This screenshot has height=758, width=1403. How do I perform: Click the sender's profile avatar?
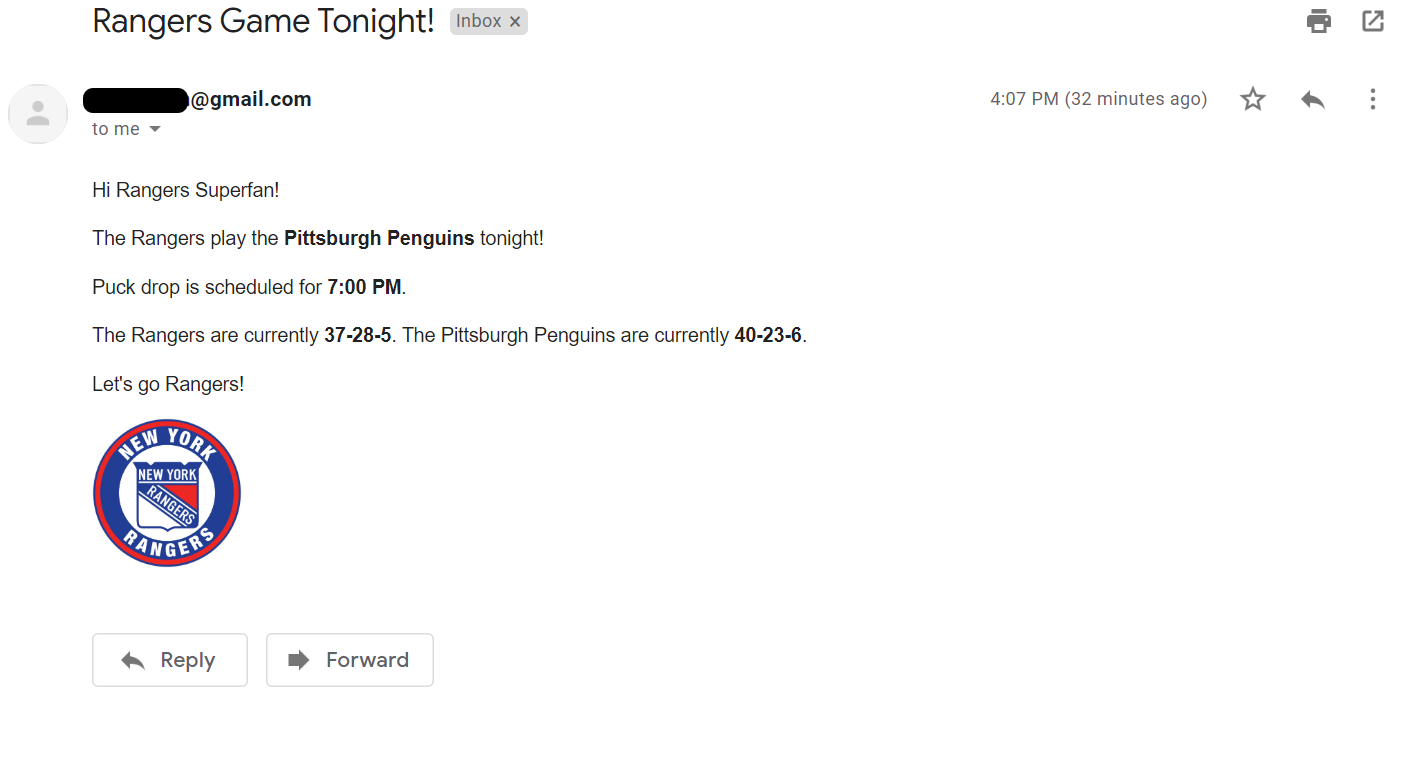pos(38,114)
